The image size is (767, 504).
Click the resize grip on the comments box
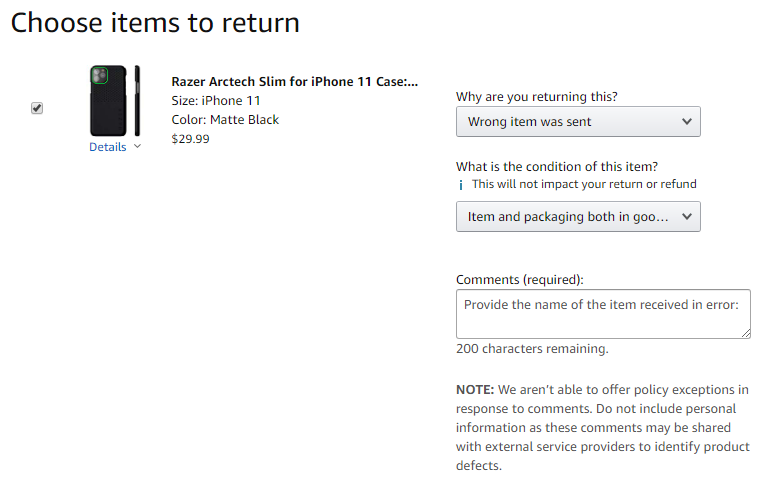745,333
